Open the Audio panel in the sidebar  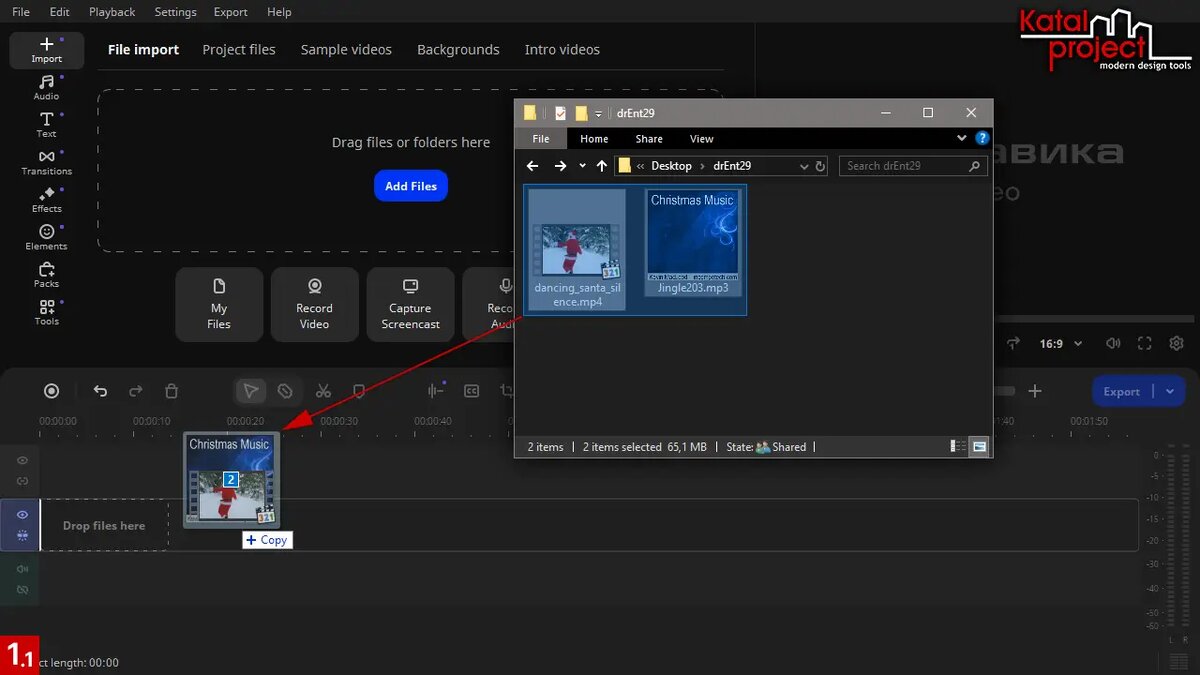tap(46, 88)
